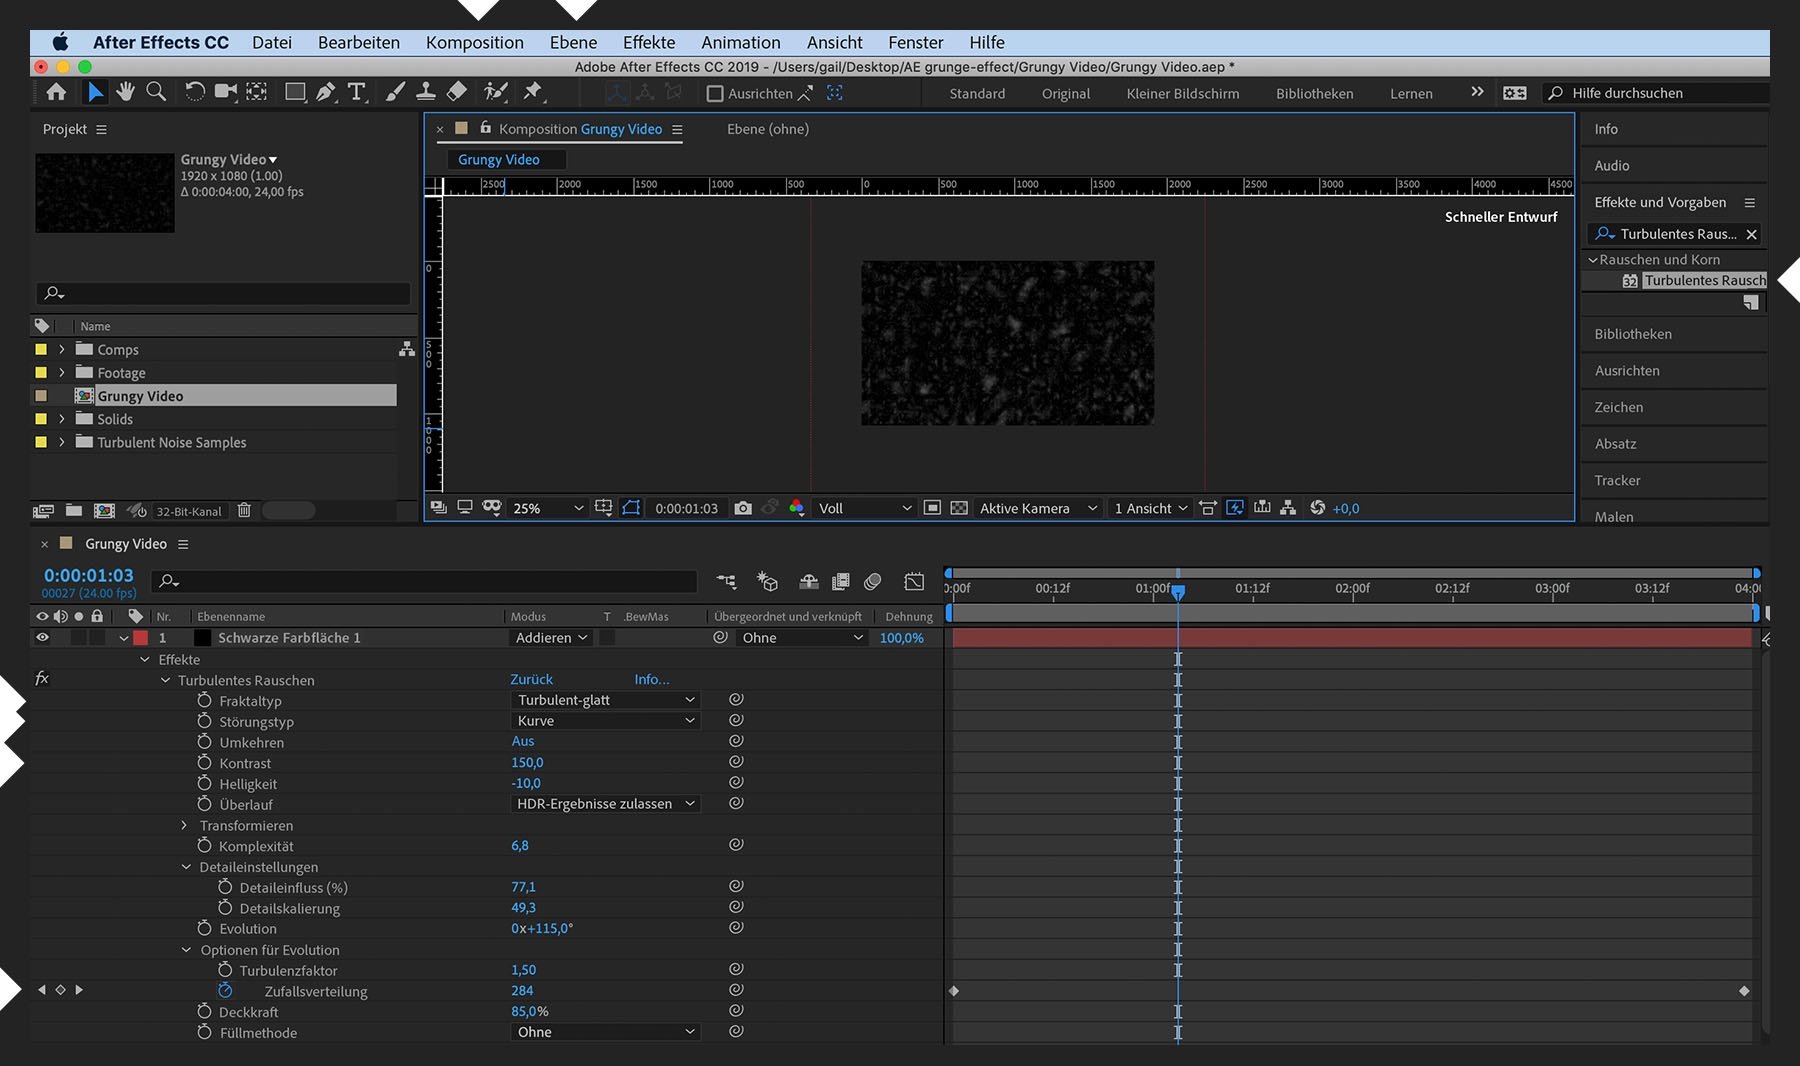Image resolution: width=1800 pixels, height=1066 pixels.
Task: Delete selected item with trash icon
Action: [x=244, y=511]
